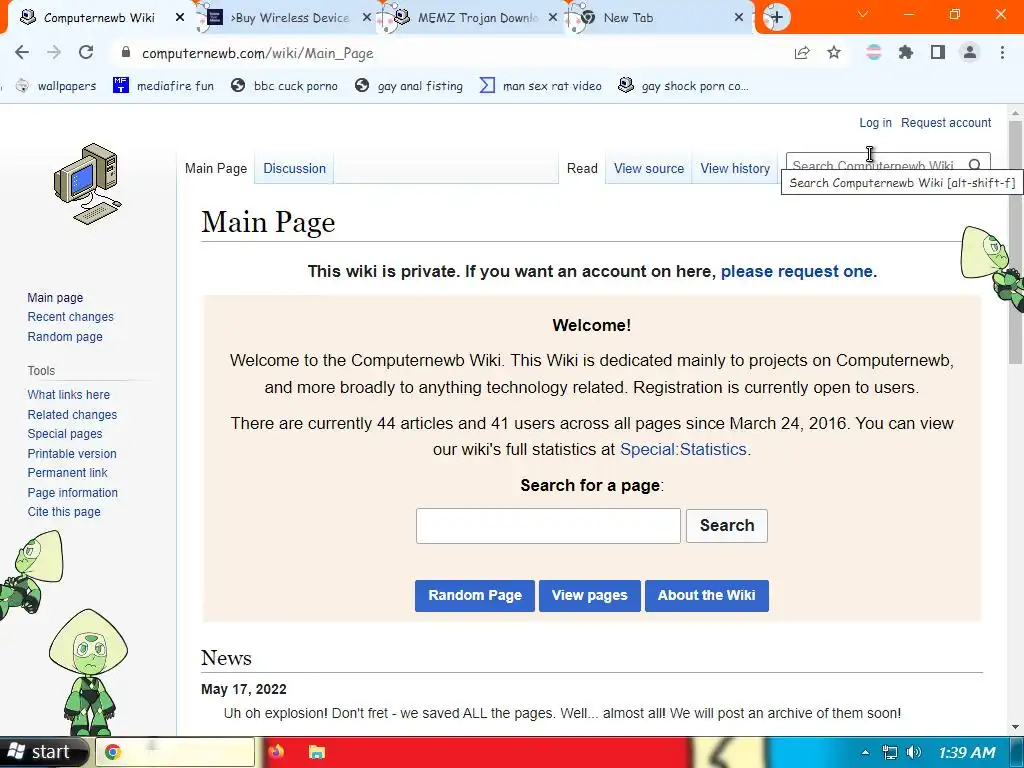Click the network tray icon
Image resolution: width=1024 pixels, height=768 pixels.
[889, 752]
